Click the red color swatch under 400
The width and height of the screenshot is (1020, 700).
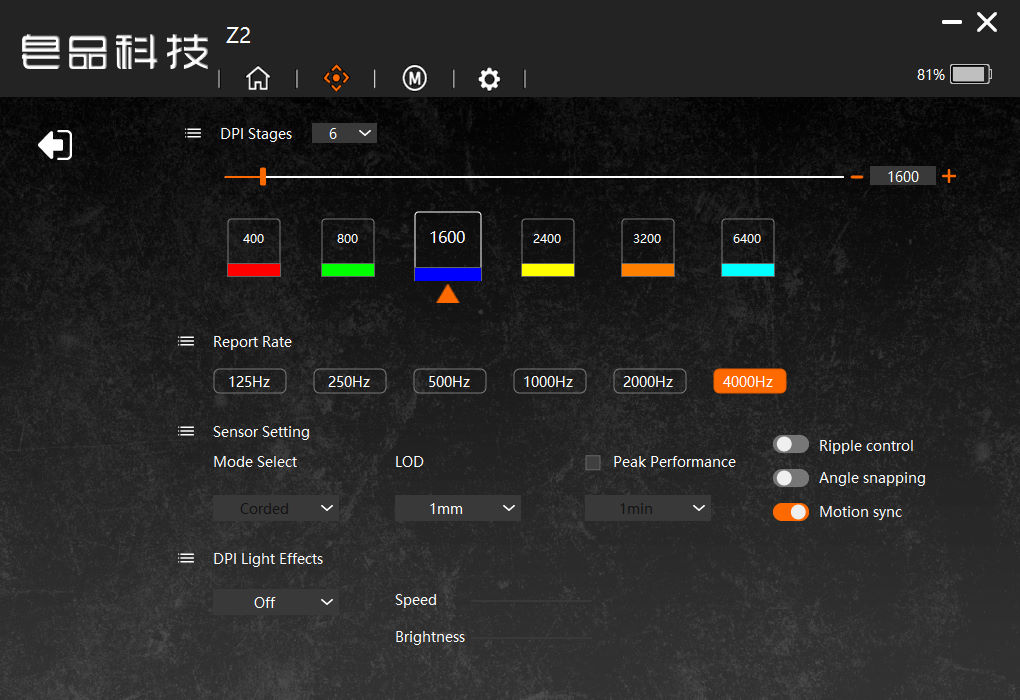pos(254,270)
